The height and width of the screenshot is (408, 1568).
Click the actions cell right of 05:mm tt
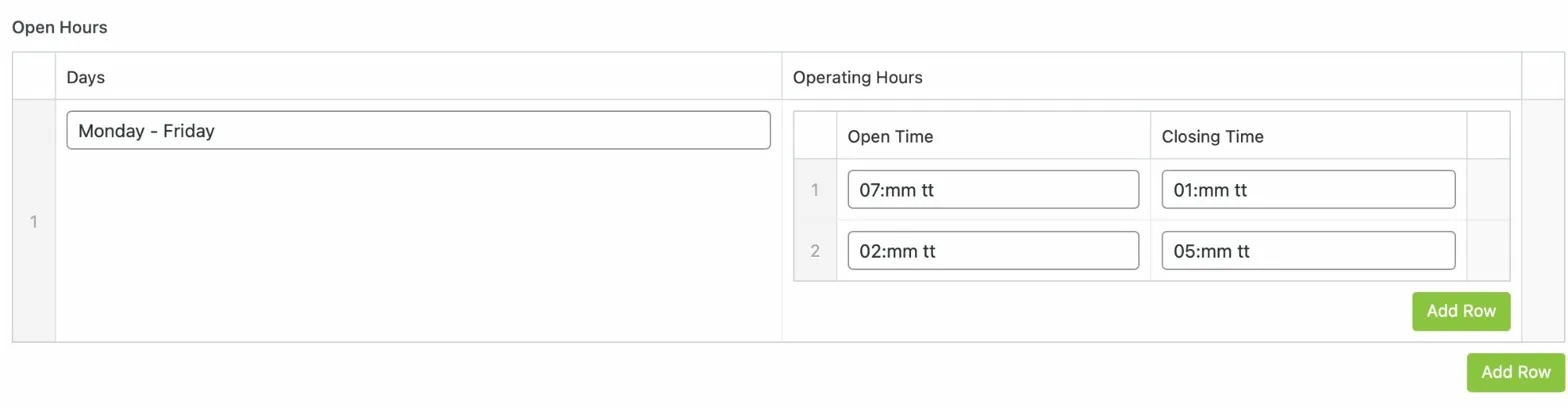point(1488,251)
